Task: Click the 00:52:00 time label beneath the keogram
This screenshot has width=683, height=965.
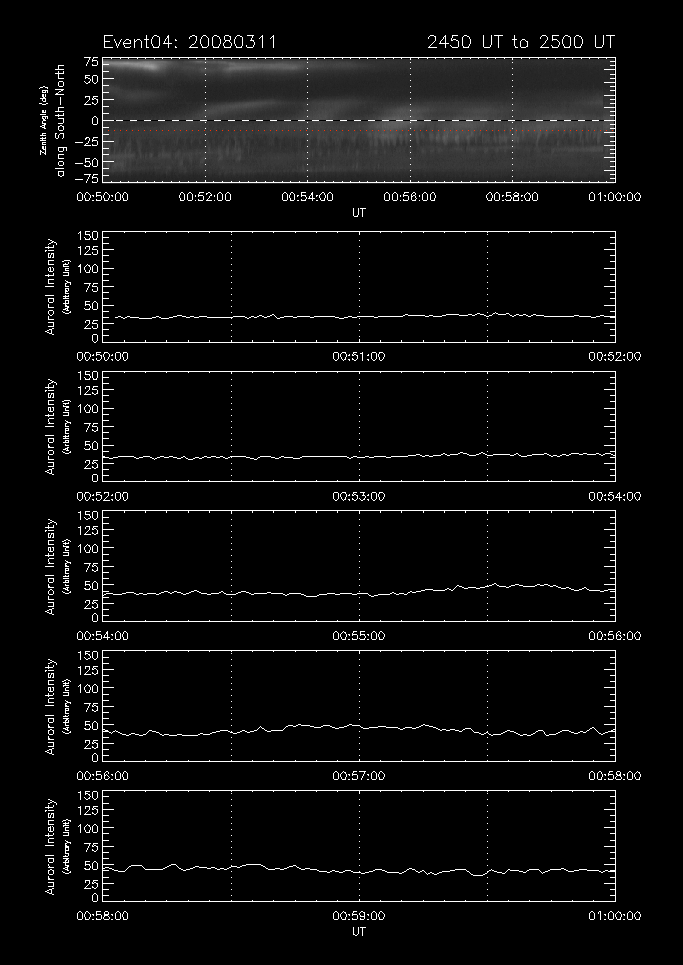Action: click(205, 197)
